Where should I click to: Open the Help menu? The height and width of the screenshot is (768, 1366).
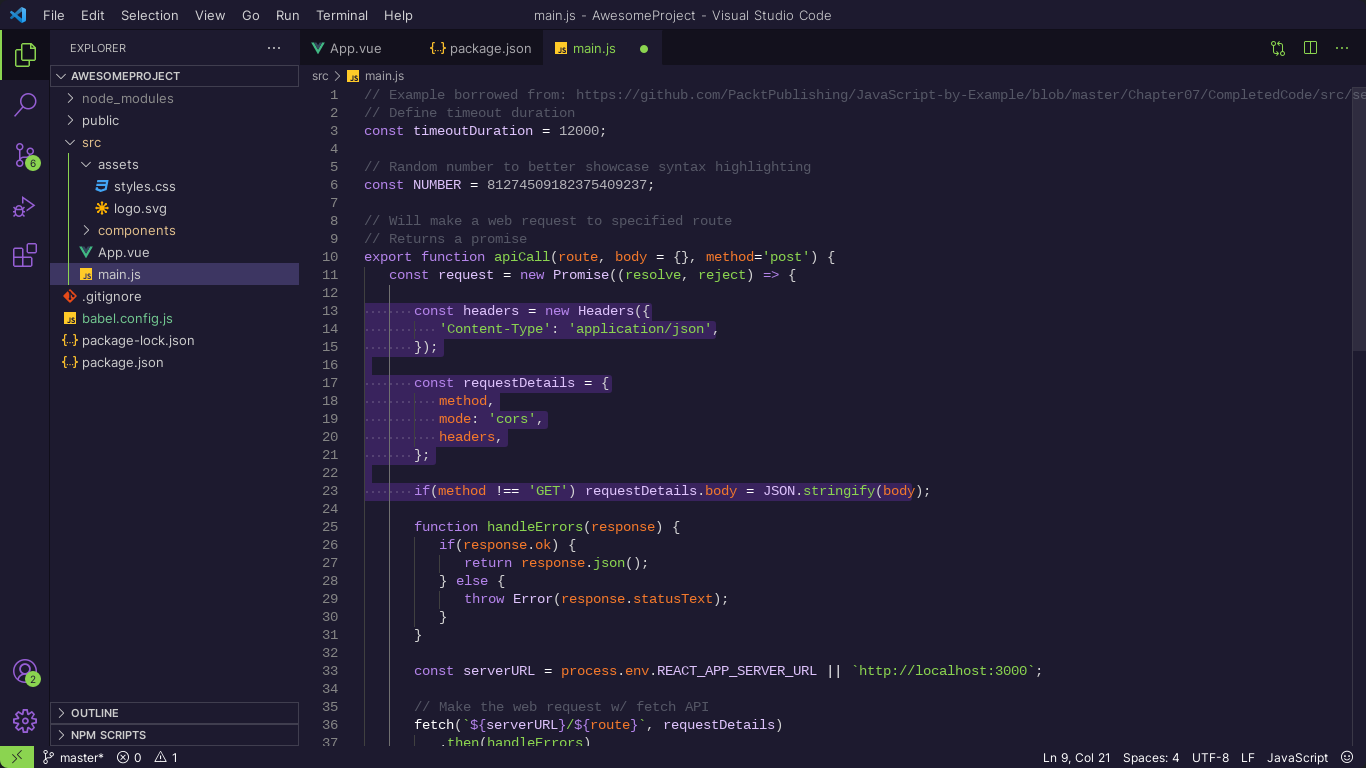399,15
